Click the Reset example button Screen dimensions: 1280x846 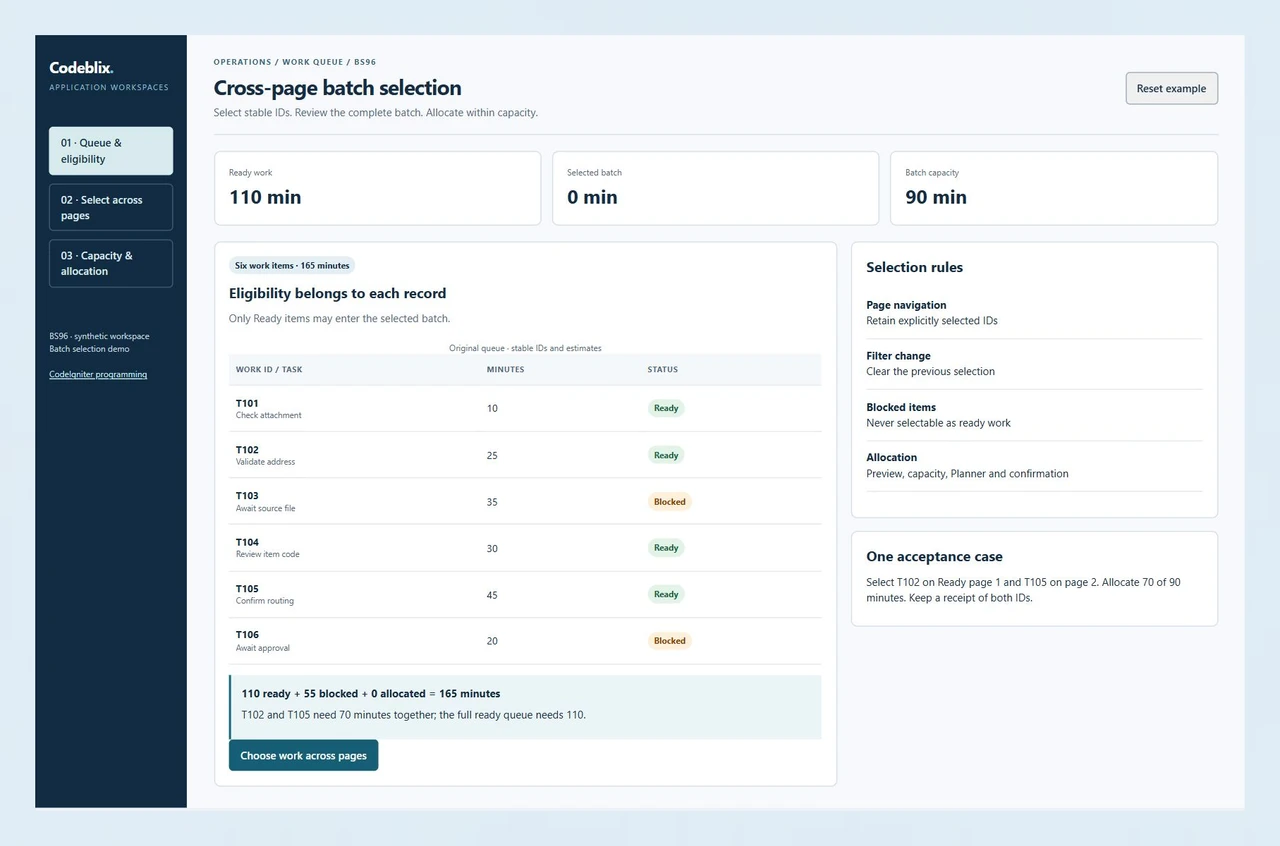coord(1171,88)
